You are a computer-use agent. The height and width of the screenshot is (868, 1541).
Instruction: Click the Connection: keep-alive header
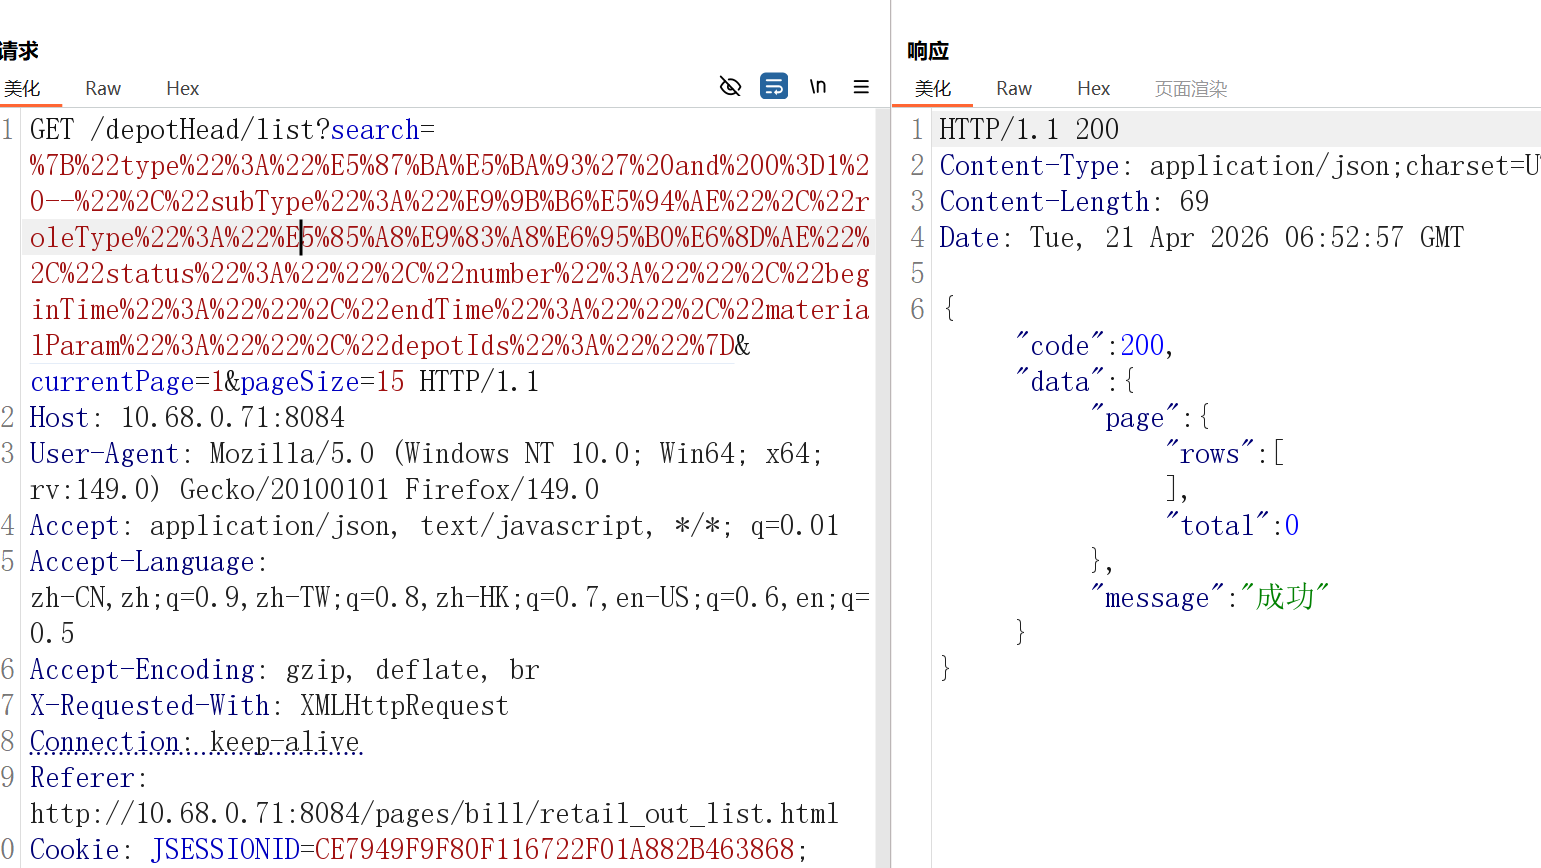pos(195,742)
